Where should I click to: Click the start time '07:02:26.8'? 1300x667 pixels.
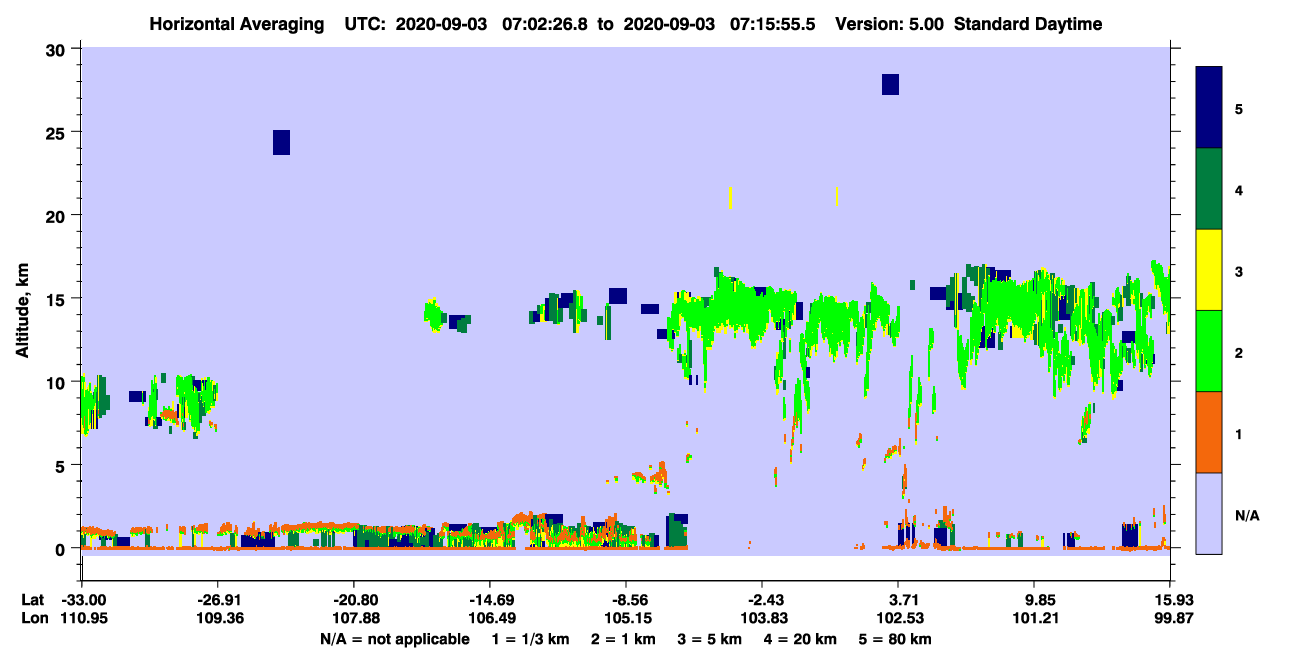[x=546, y=24]
